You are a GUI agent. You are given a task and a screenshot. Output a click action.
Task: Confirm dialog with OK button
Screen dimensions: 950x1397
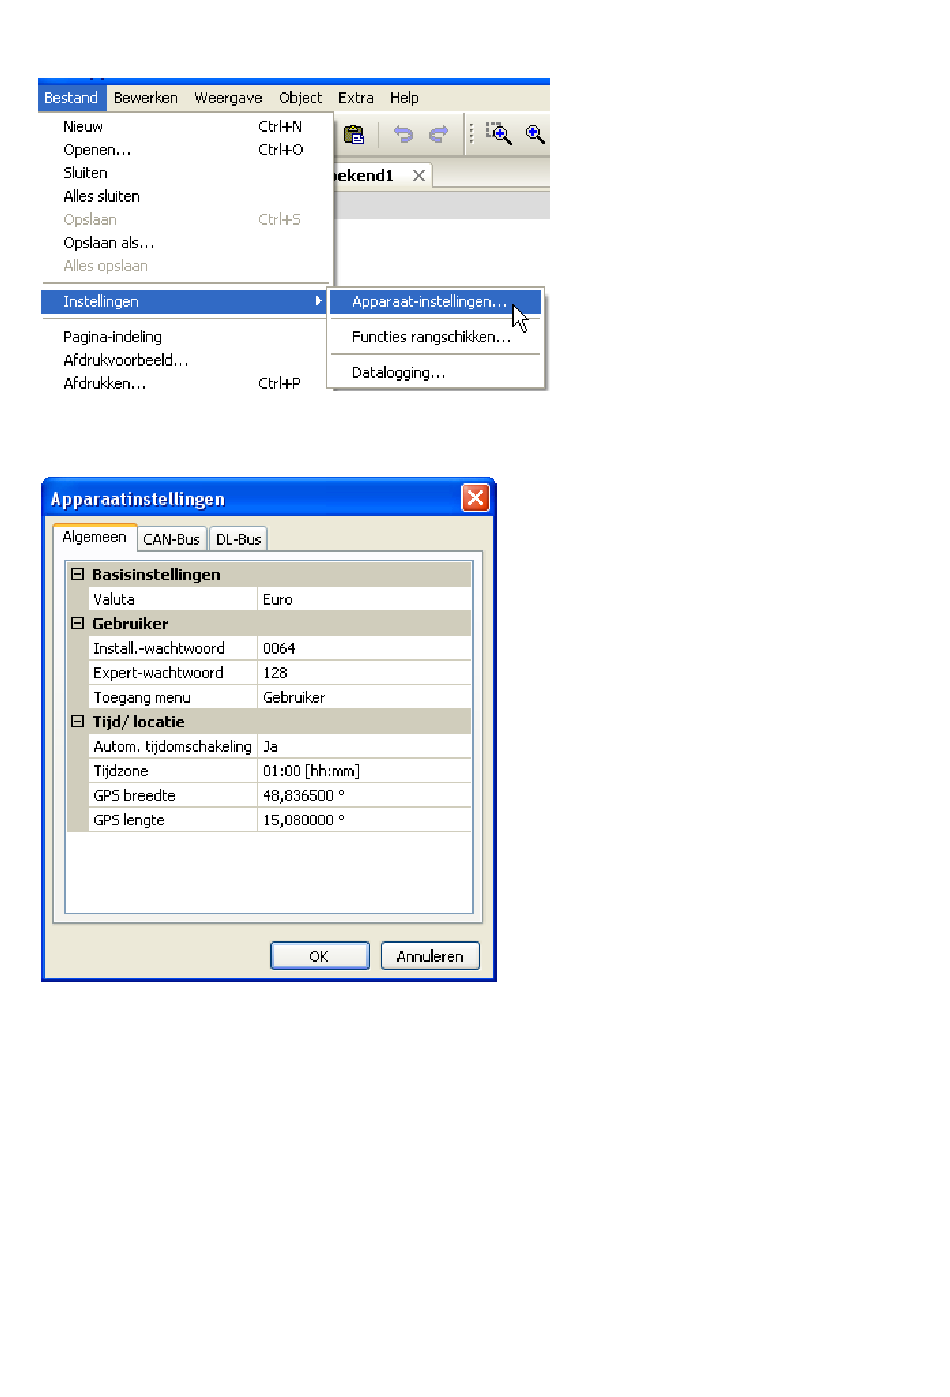point(319,956)
